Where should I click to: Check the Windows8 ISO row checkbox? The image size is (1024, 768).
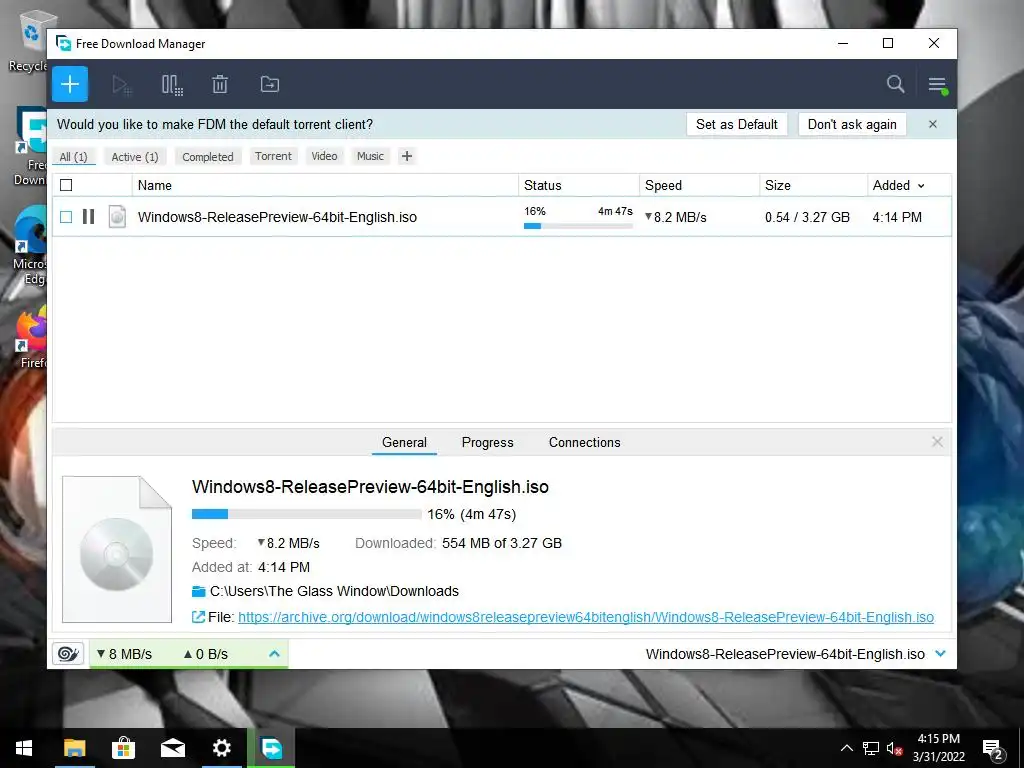tap(66, 217)
